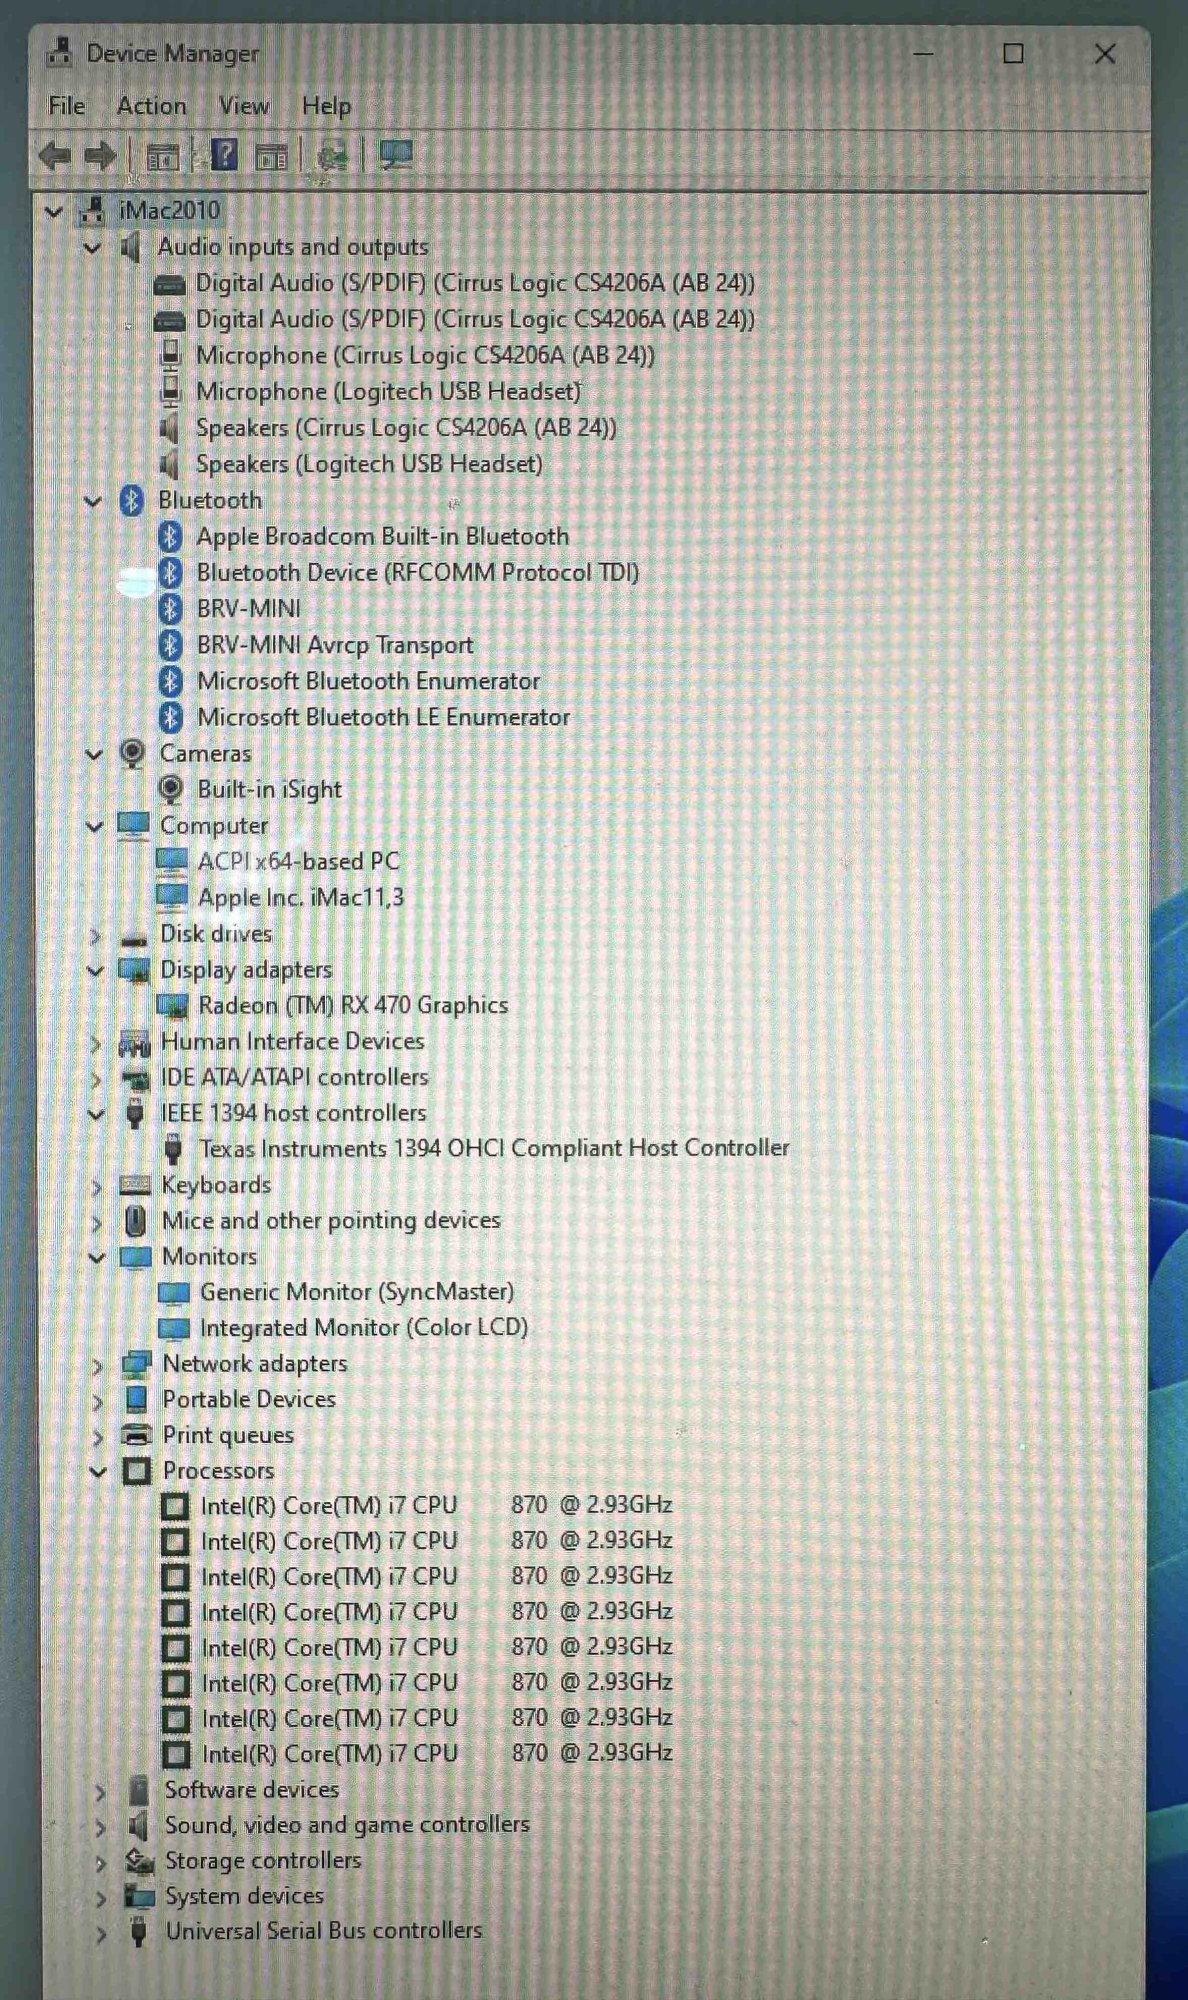Select Speakers (Logitech USB Headset)
This screenshot has height=2000, width=1188.
tap(369, 464)
